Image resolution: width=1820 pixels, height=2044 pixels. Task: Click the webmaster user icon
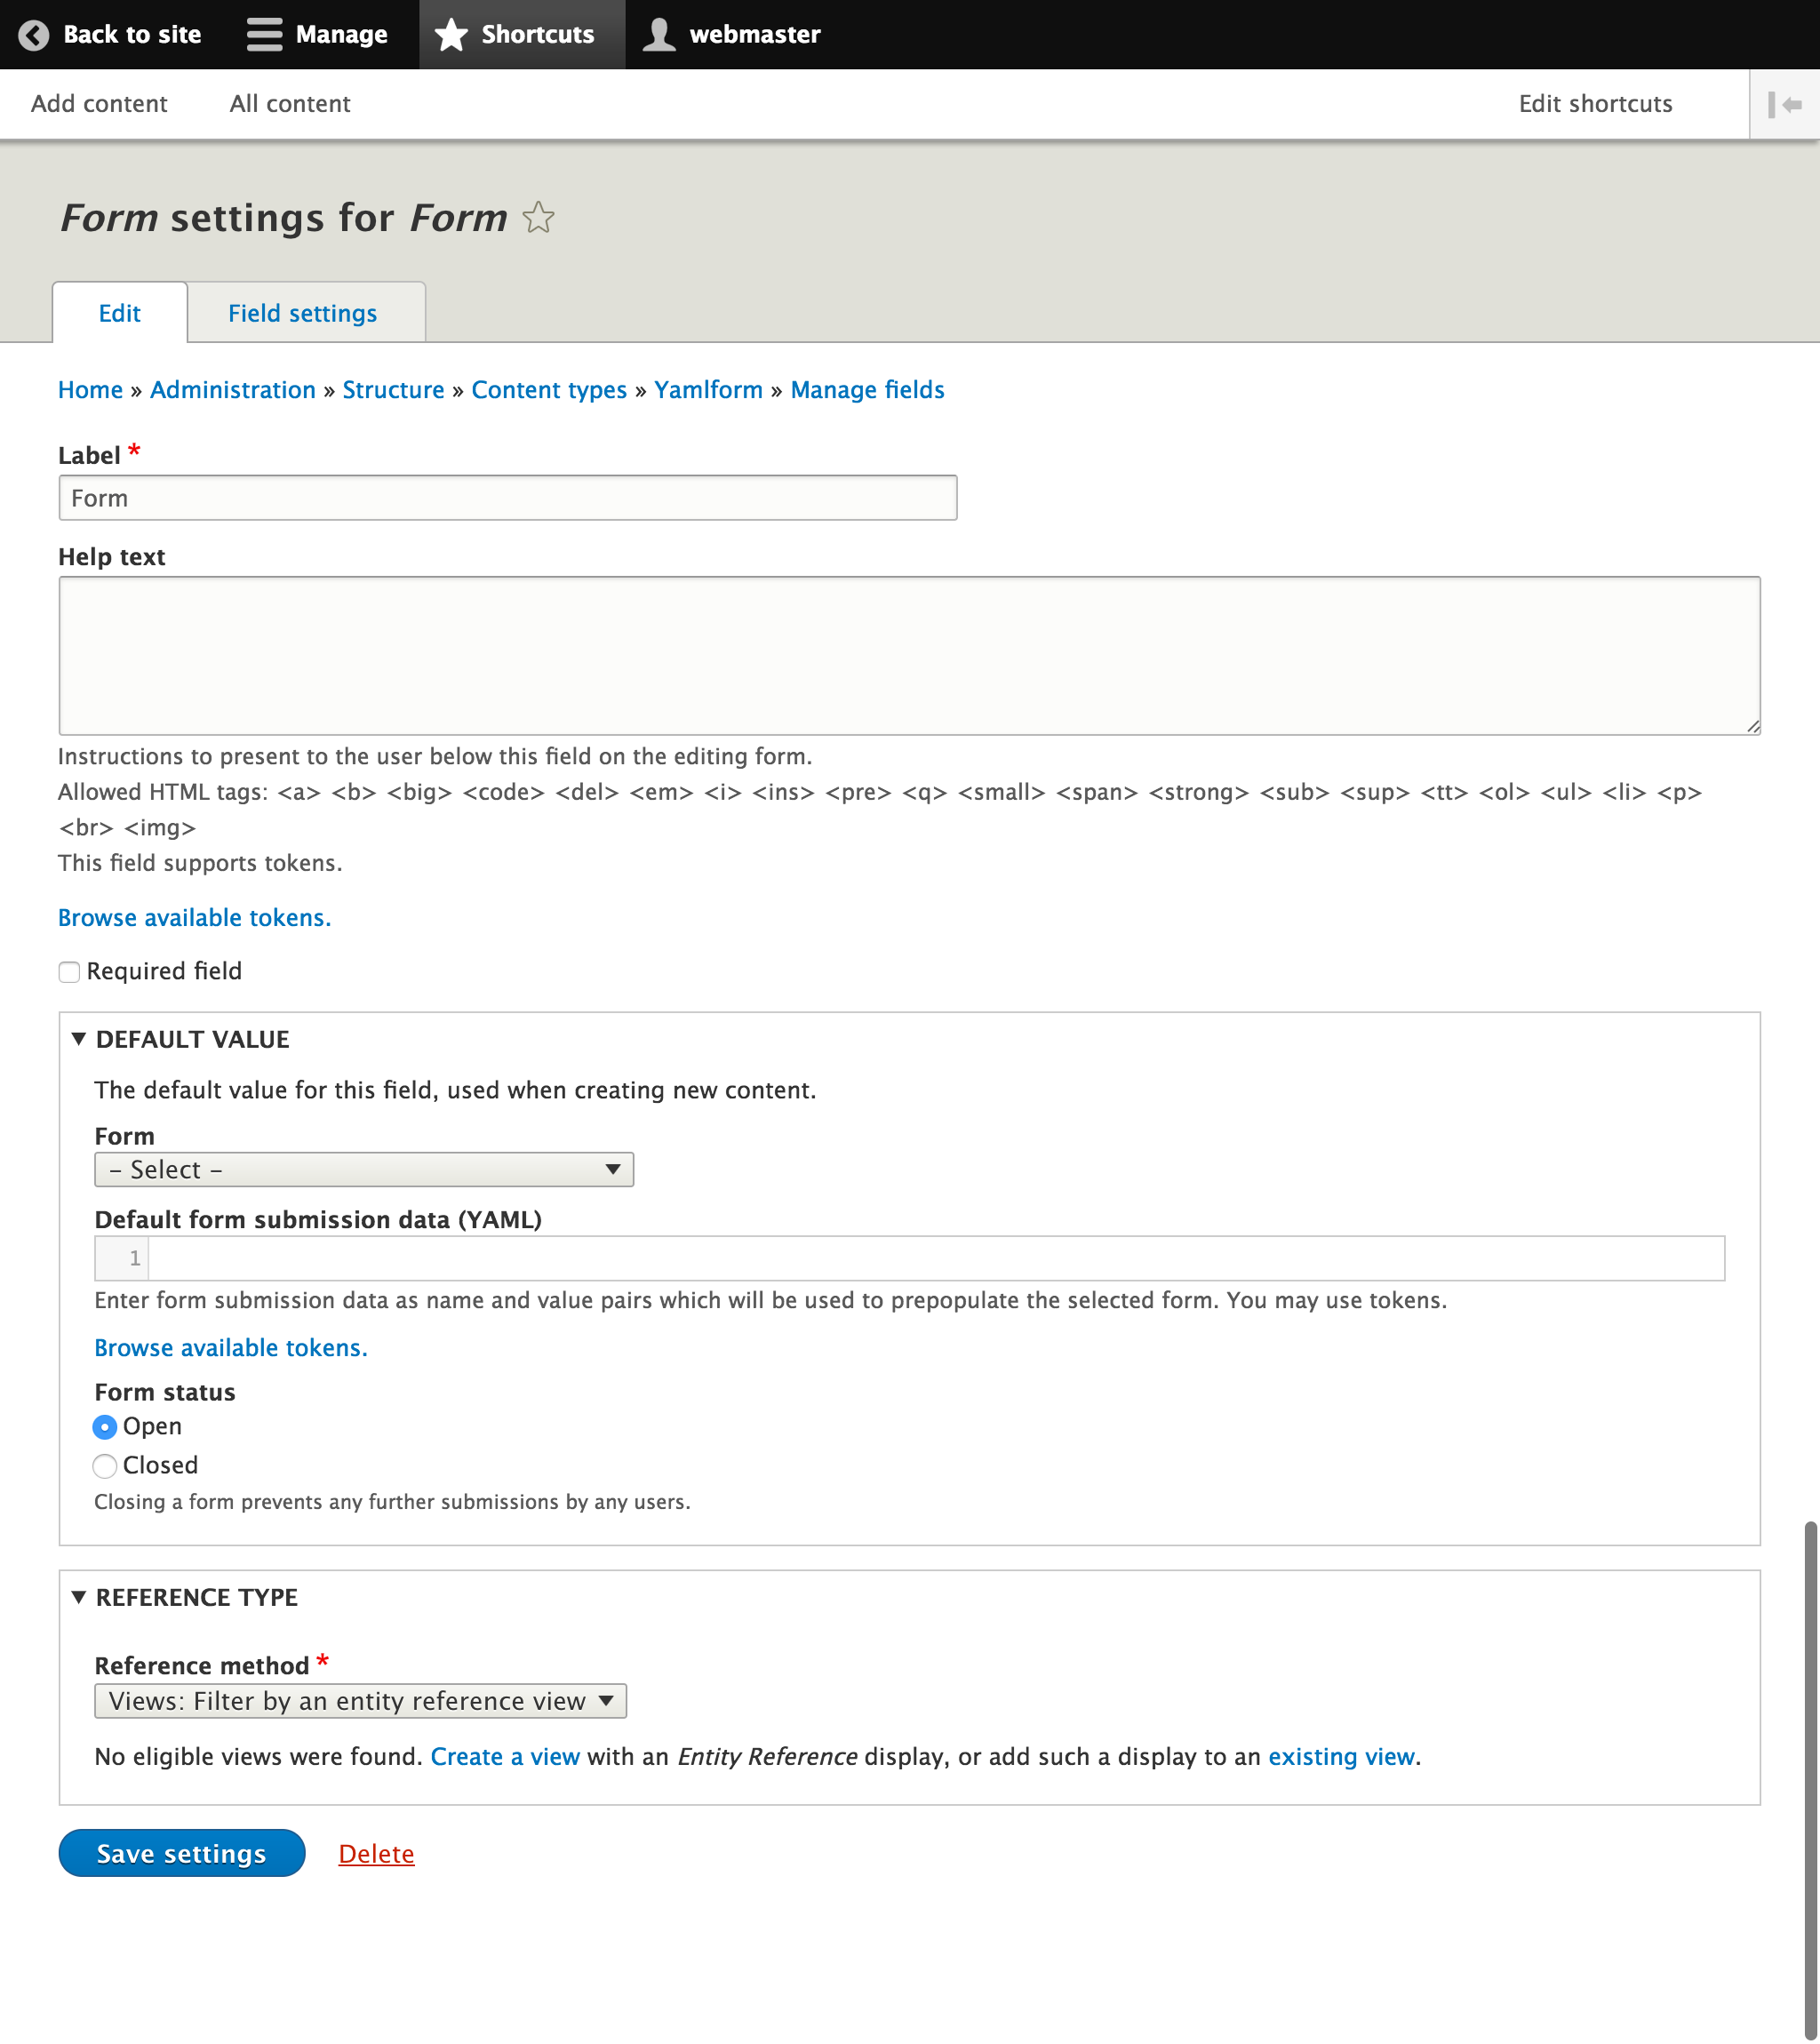tap(659, 34)
